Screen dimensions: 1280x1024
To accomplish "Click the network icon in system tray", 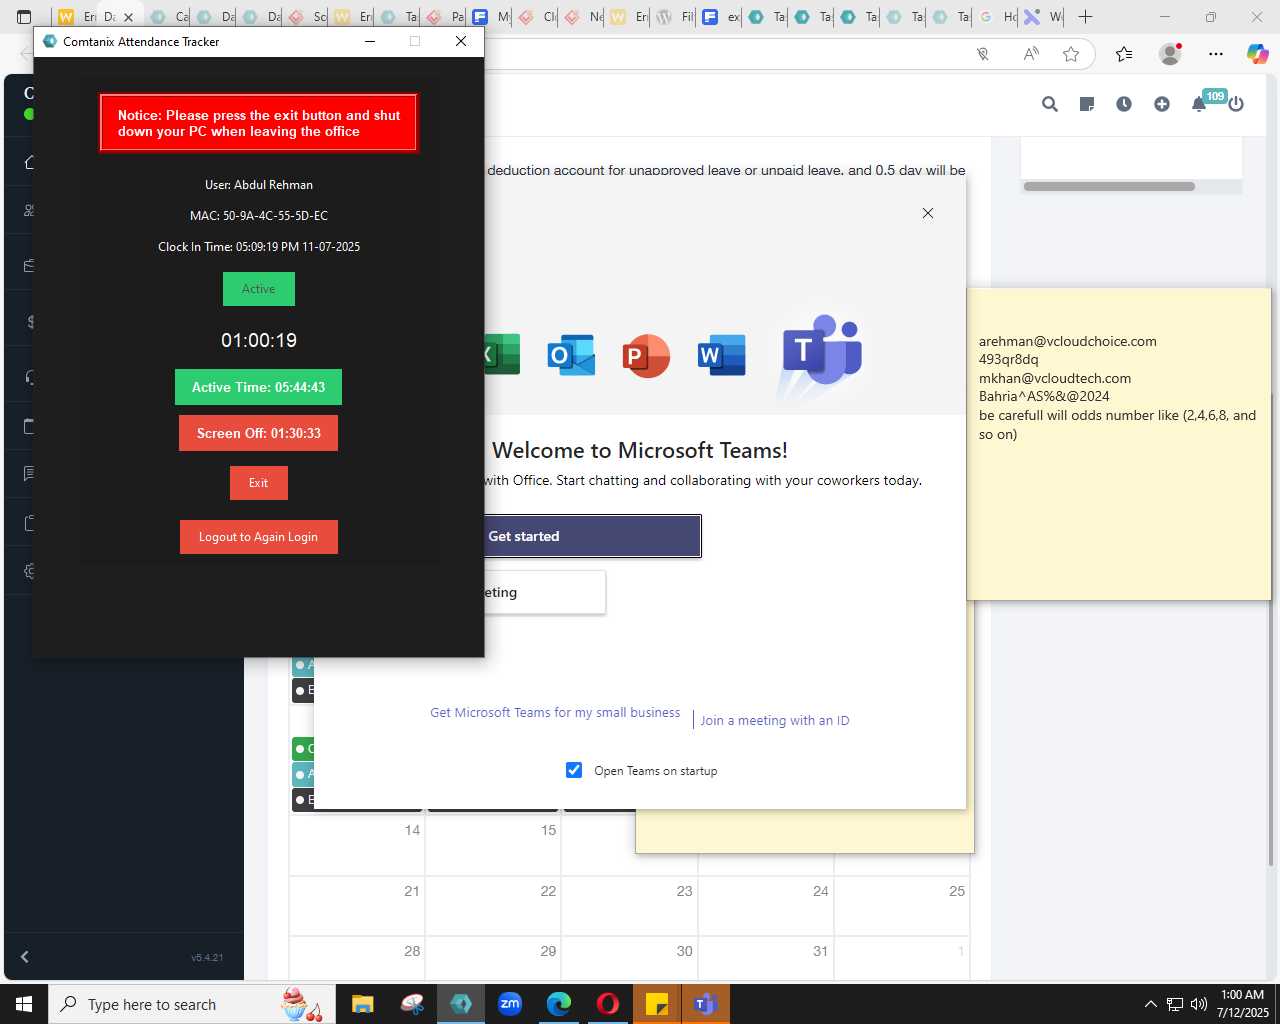I will tap(1175, 1004).
